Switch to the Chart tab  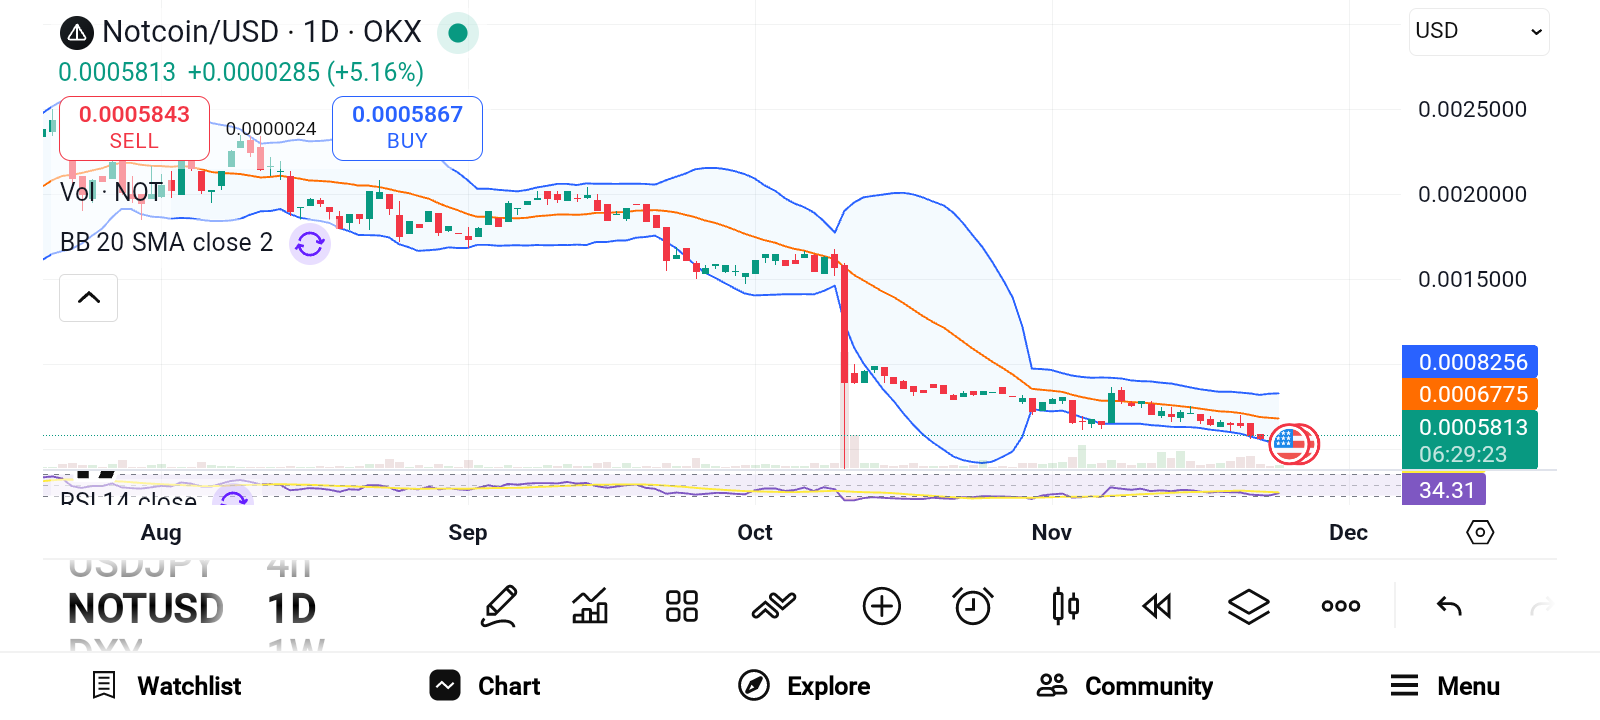[485, 686]
